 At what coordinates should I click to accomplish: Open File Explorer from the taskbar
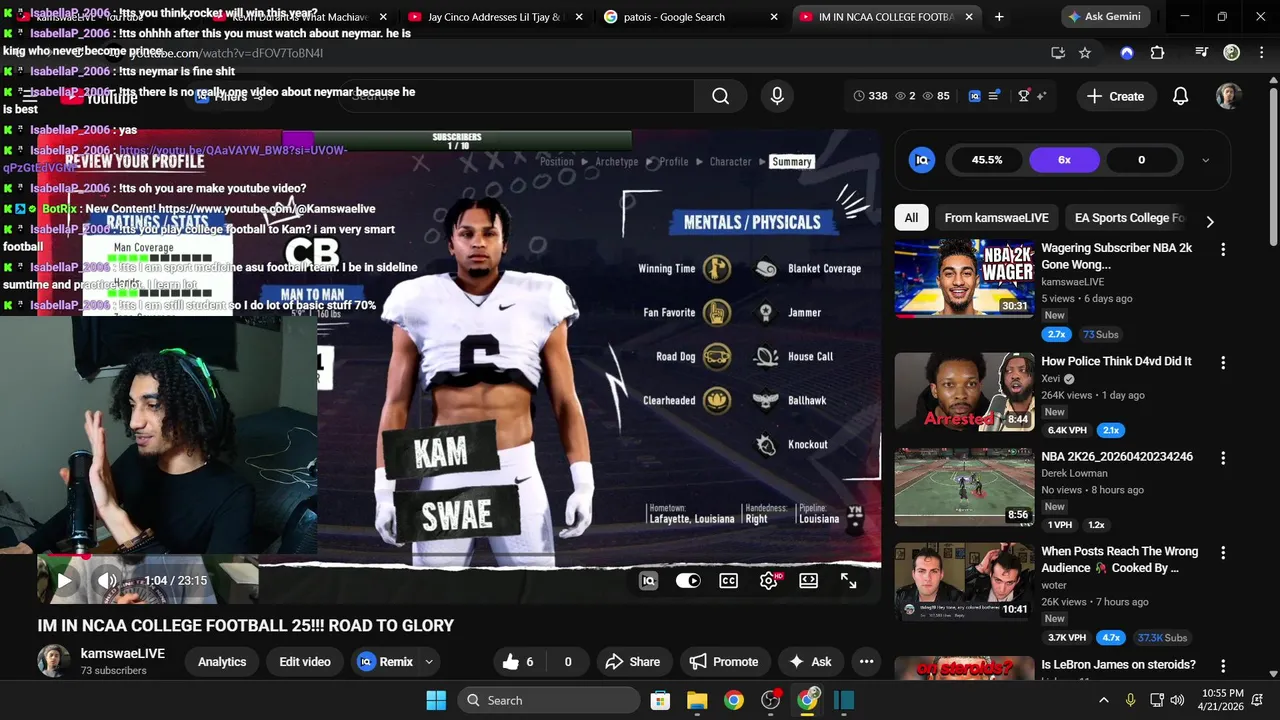click(x=697, y=700)
